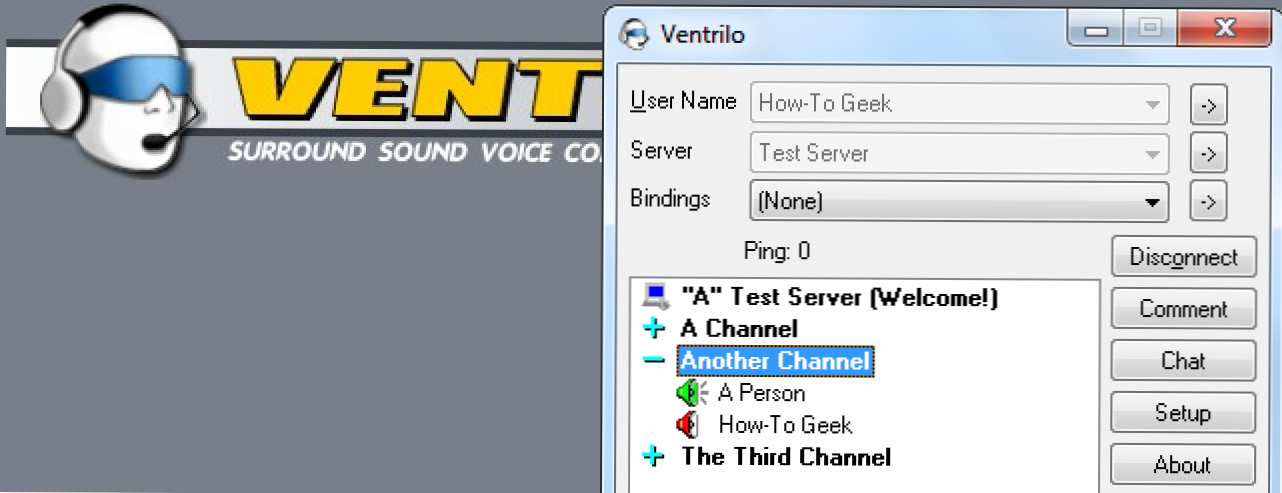Expand The Third Channel plus sign
The height and width of the screenshot is (493, 1282).
(655, 457)
